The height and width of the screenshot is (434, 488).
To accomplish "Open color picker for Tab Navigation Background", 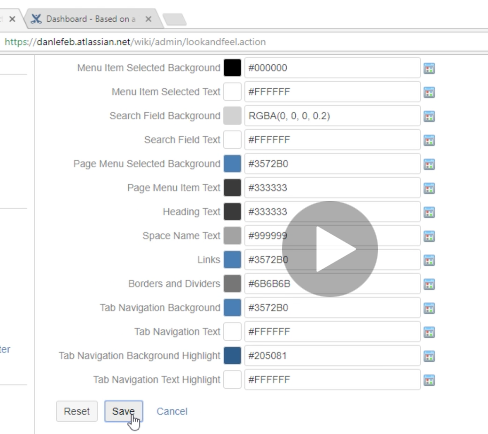I will (429, 308).
